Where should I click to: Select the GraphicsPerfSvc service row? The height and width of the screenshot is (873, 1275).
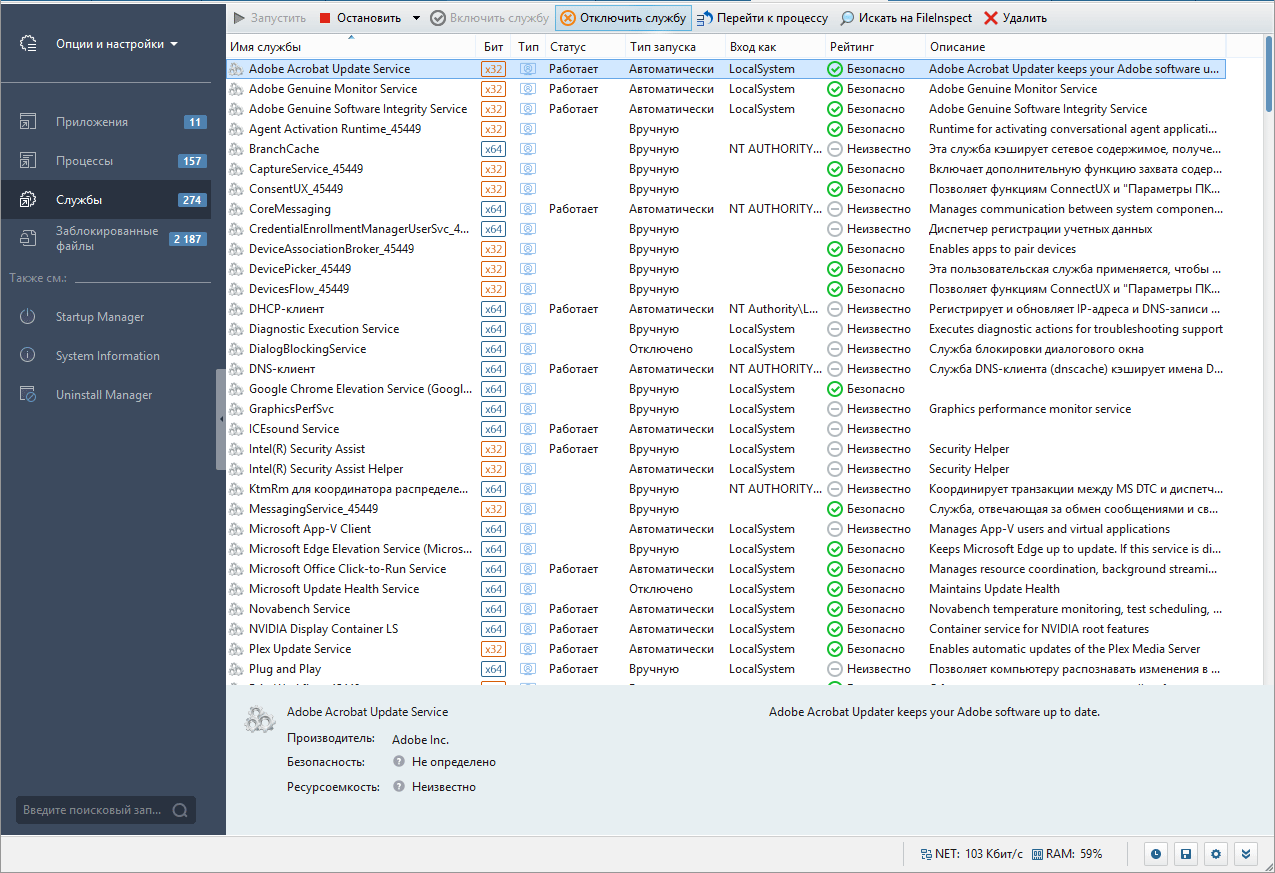click(x=725, y=409)
